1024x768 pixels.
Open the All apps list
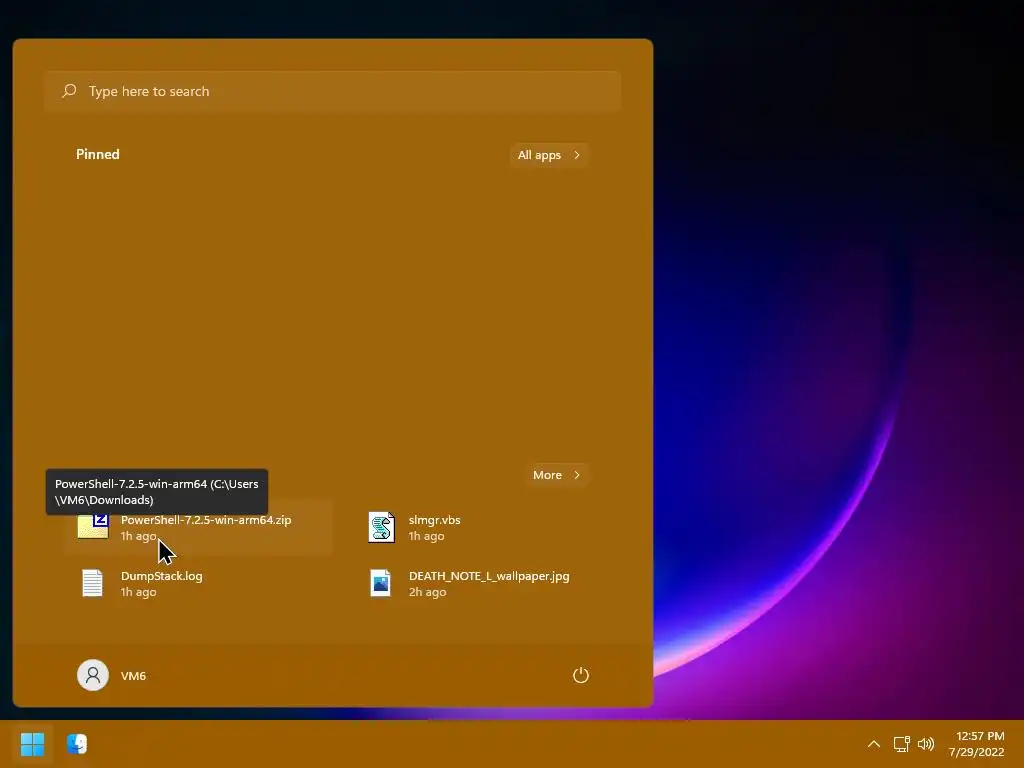[x=549, y=155]
